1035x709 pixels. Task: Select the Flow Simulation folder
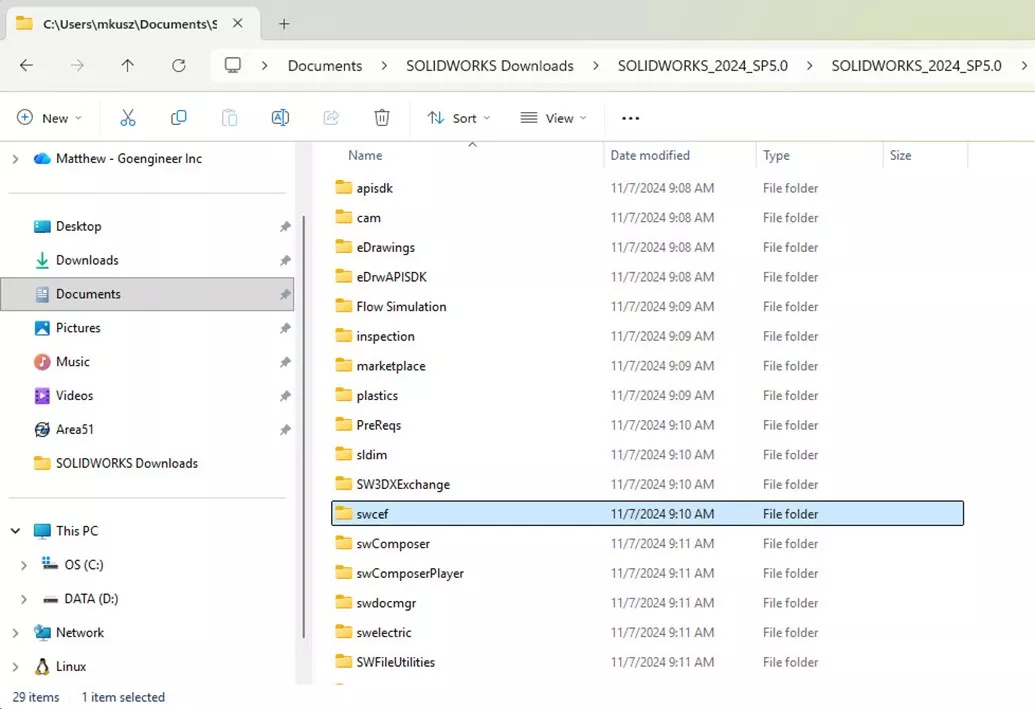(647, 307)
